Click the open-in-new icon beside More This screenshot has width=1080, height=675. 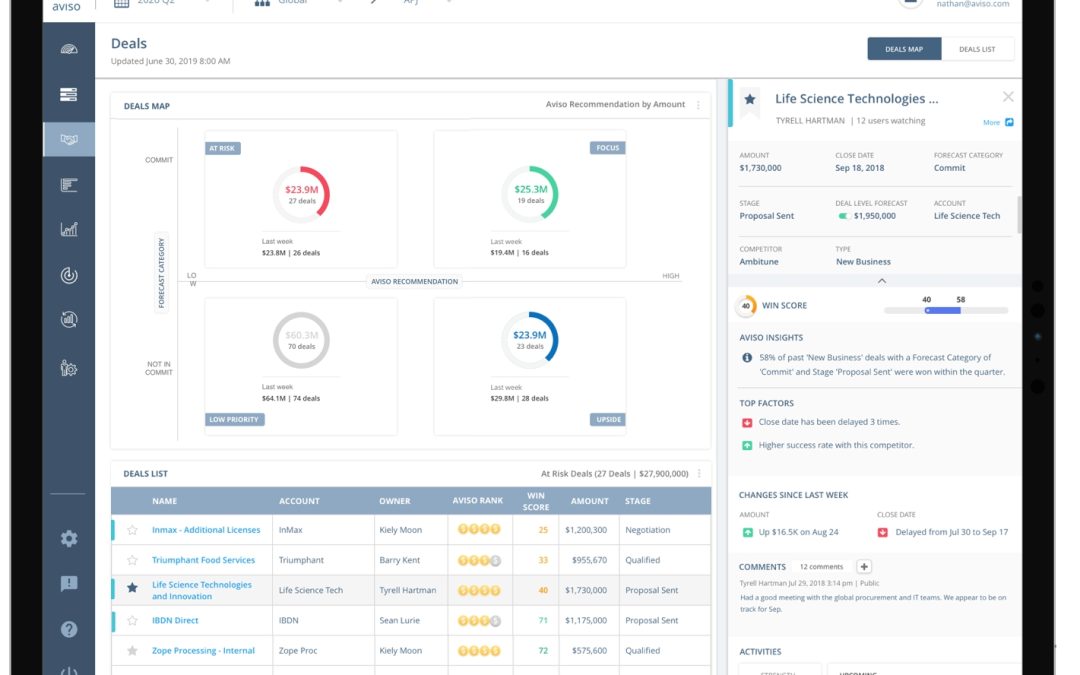coord(1009,122)
